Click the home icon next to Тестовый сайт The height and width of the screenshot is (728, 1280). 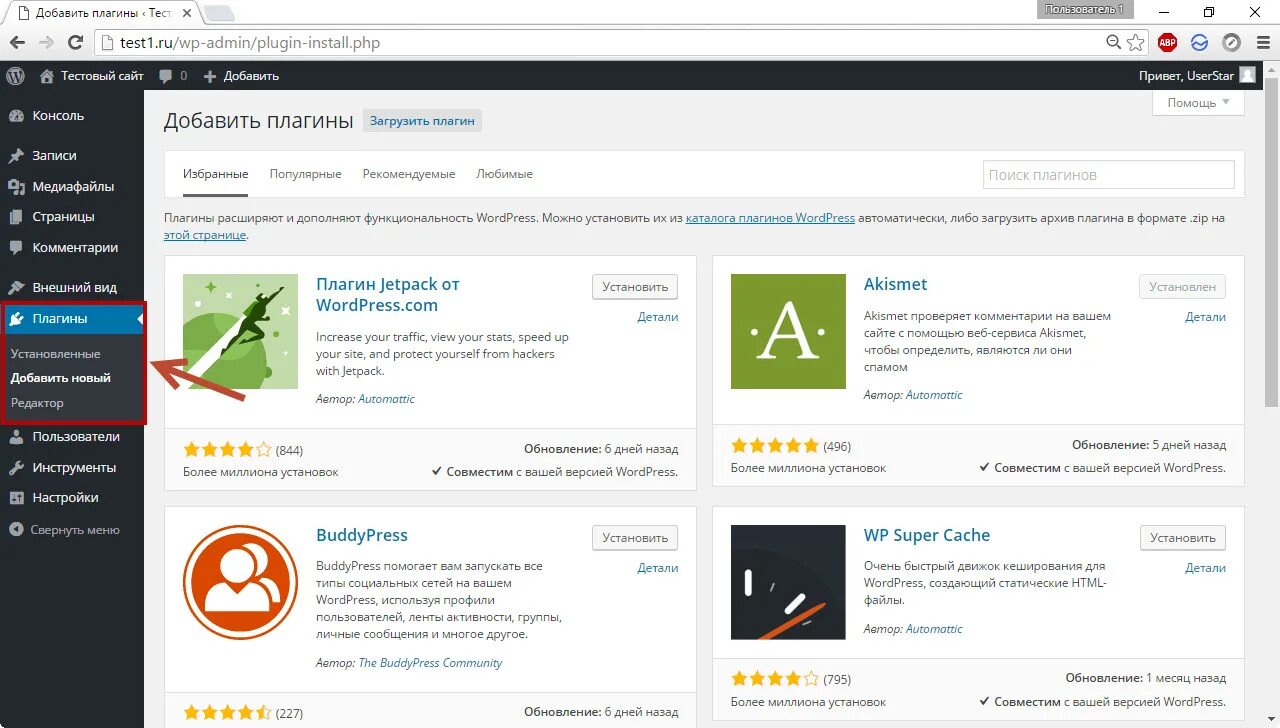pos(47,76)
